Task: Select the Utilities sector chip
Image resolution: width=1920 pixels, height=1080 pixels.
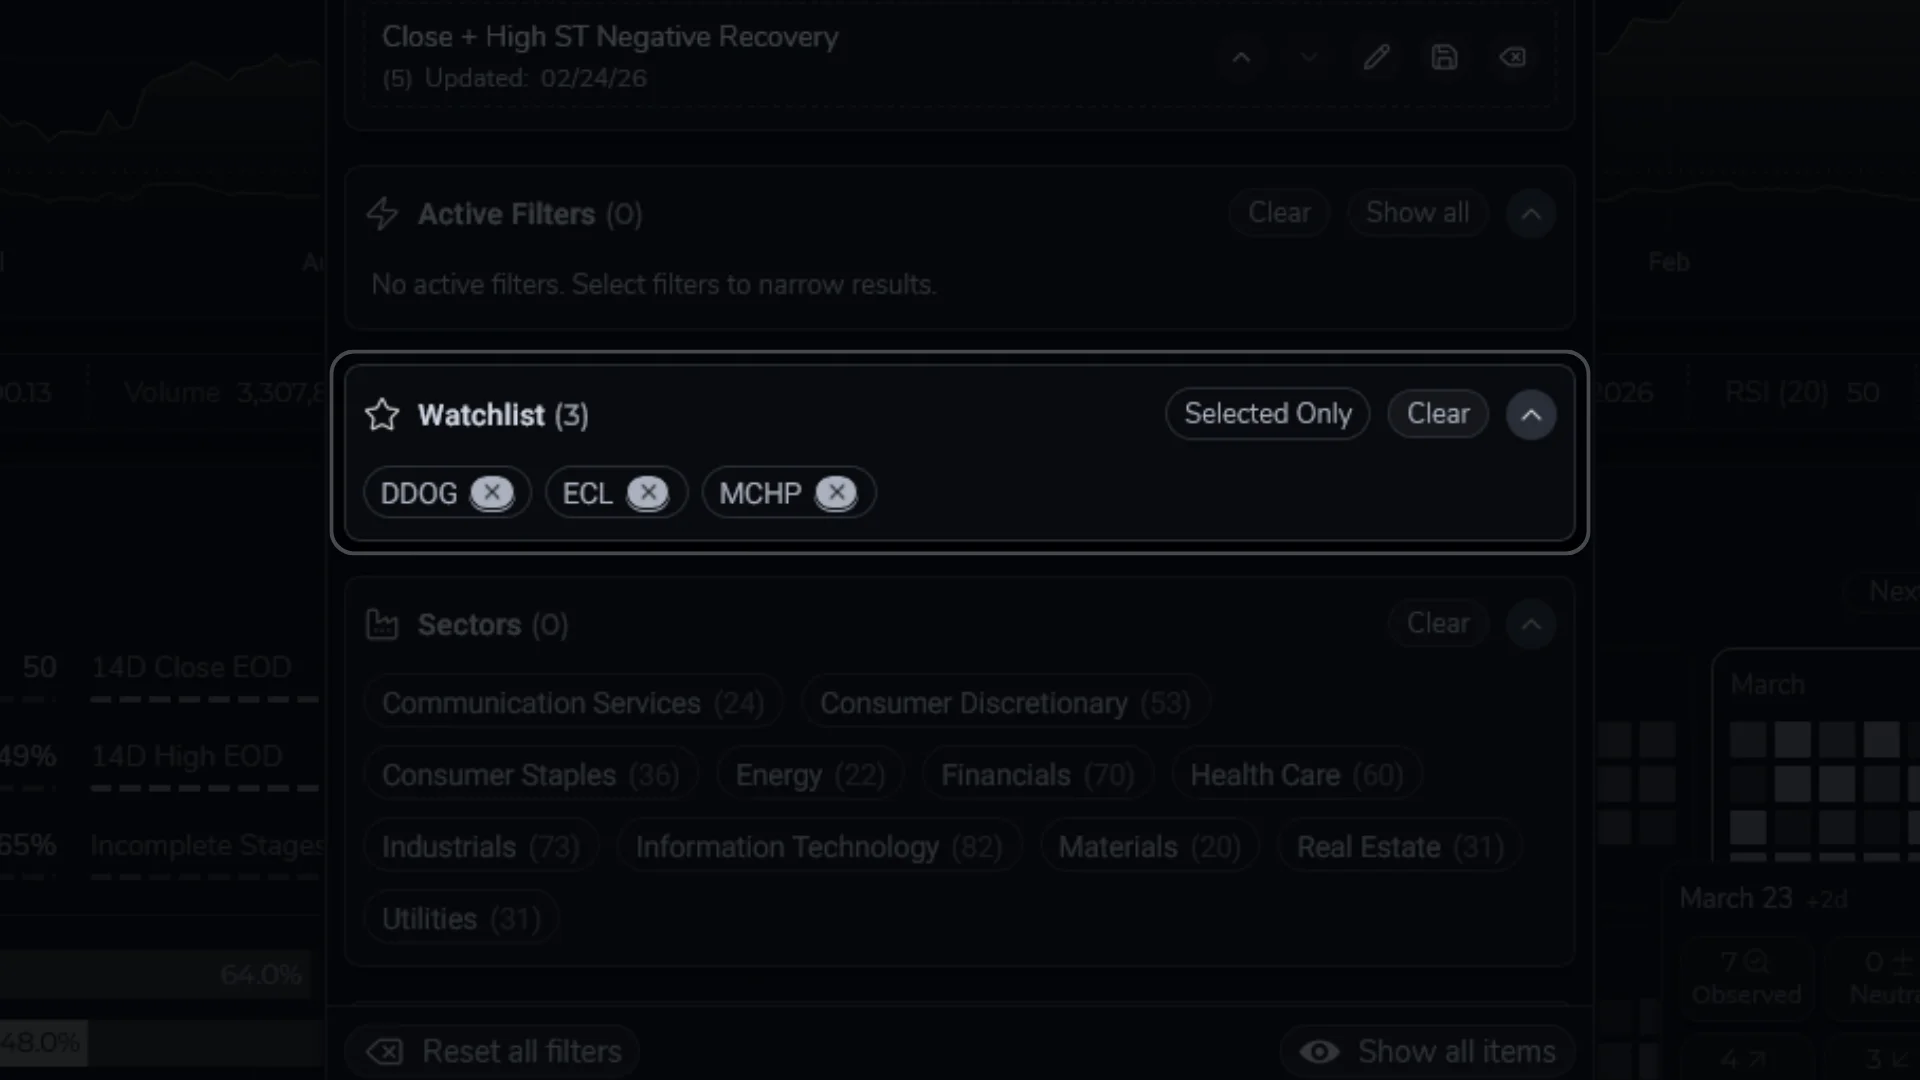Action: click(x=460, y=917)
